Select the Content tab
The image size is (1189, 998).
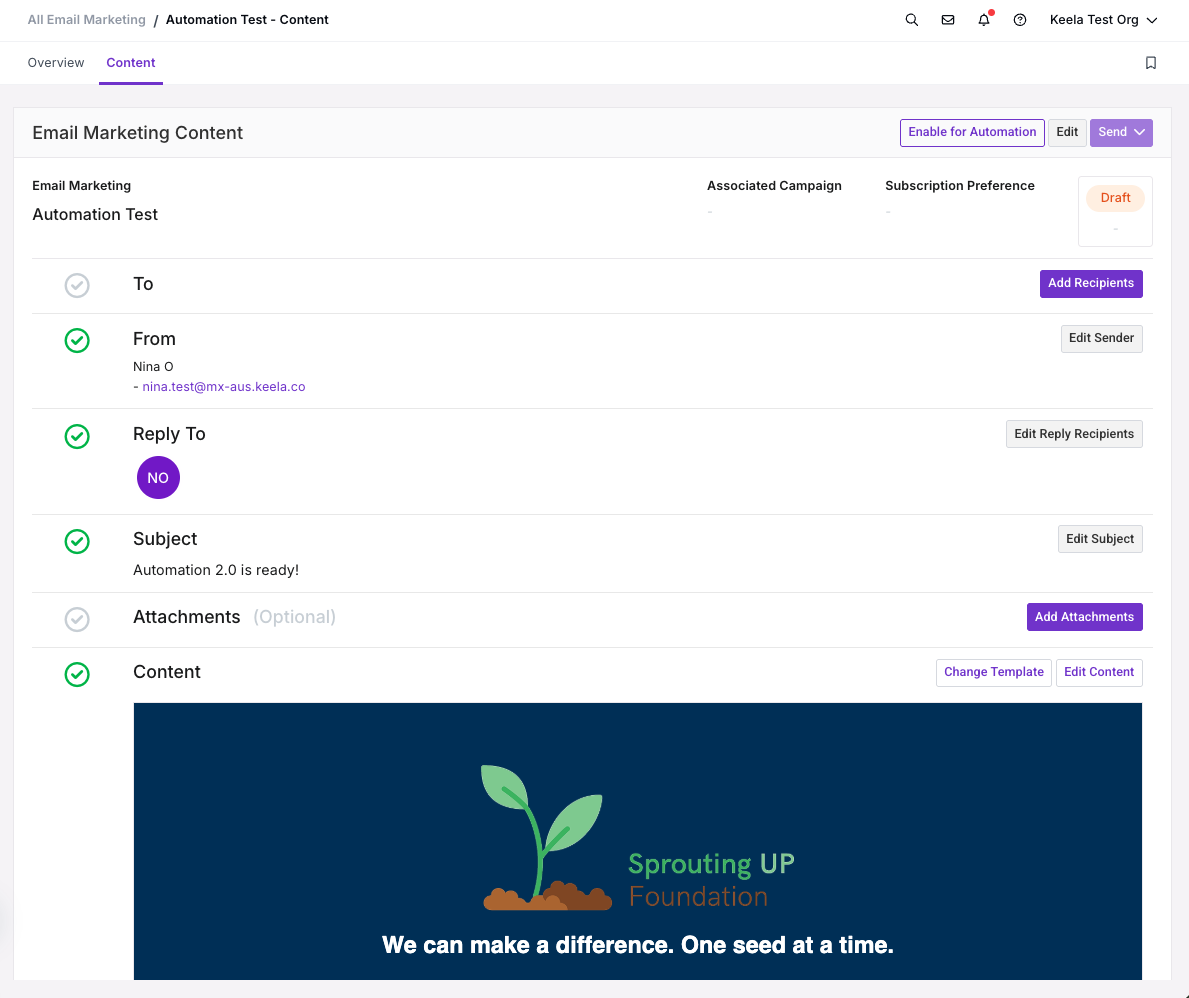[130, 63]
